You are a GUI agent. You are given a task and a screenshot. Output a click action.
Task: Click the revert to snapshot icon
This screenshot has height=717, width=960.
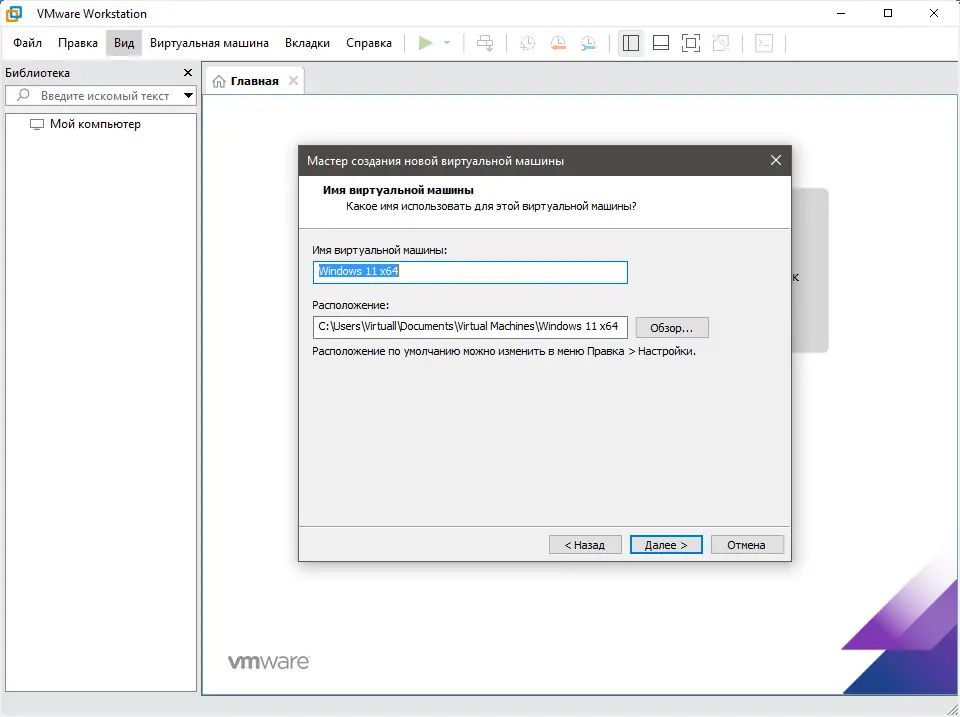point(558,43)
